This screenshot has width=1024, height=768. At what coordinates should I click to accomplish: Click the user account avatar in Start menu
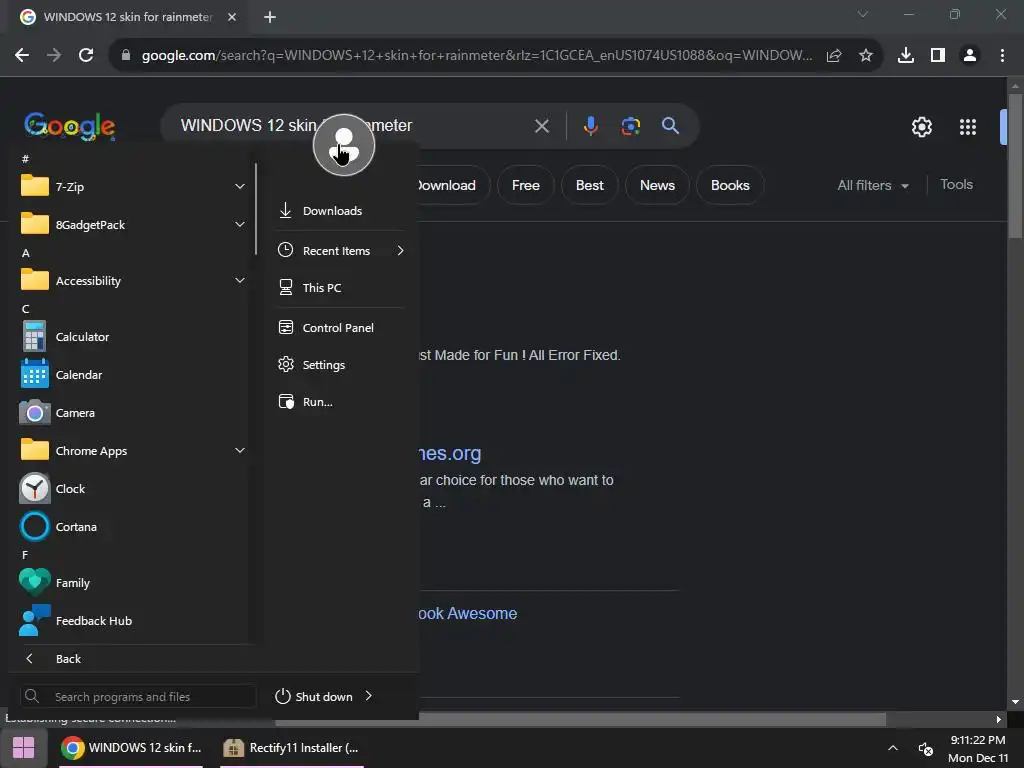344,145
